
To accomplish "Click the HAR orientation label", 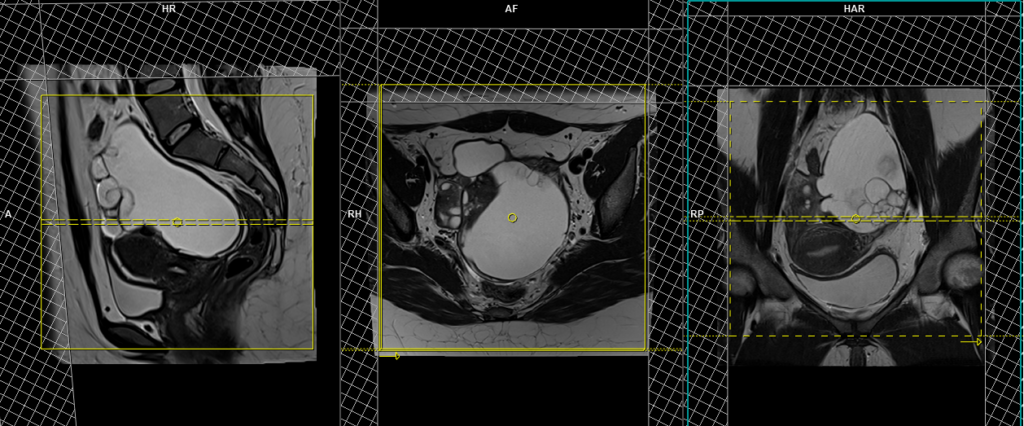I will [854, 9].
